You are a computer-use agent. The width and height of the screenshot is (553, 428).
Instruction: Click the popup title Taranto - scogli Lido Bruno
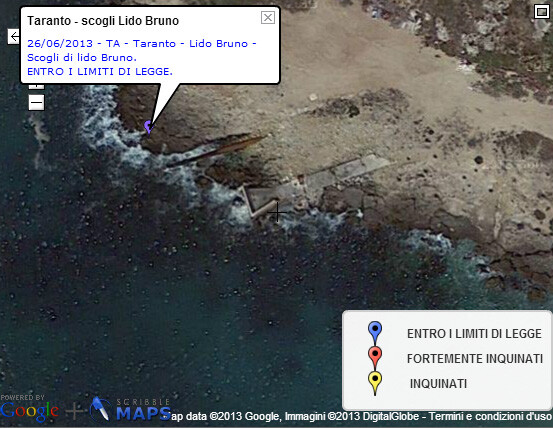click(103, 21)
